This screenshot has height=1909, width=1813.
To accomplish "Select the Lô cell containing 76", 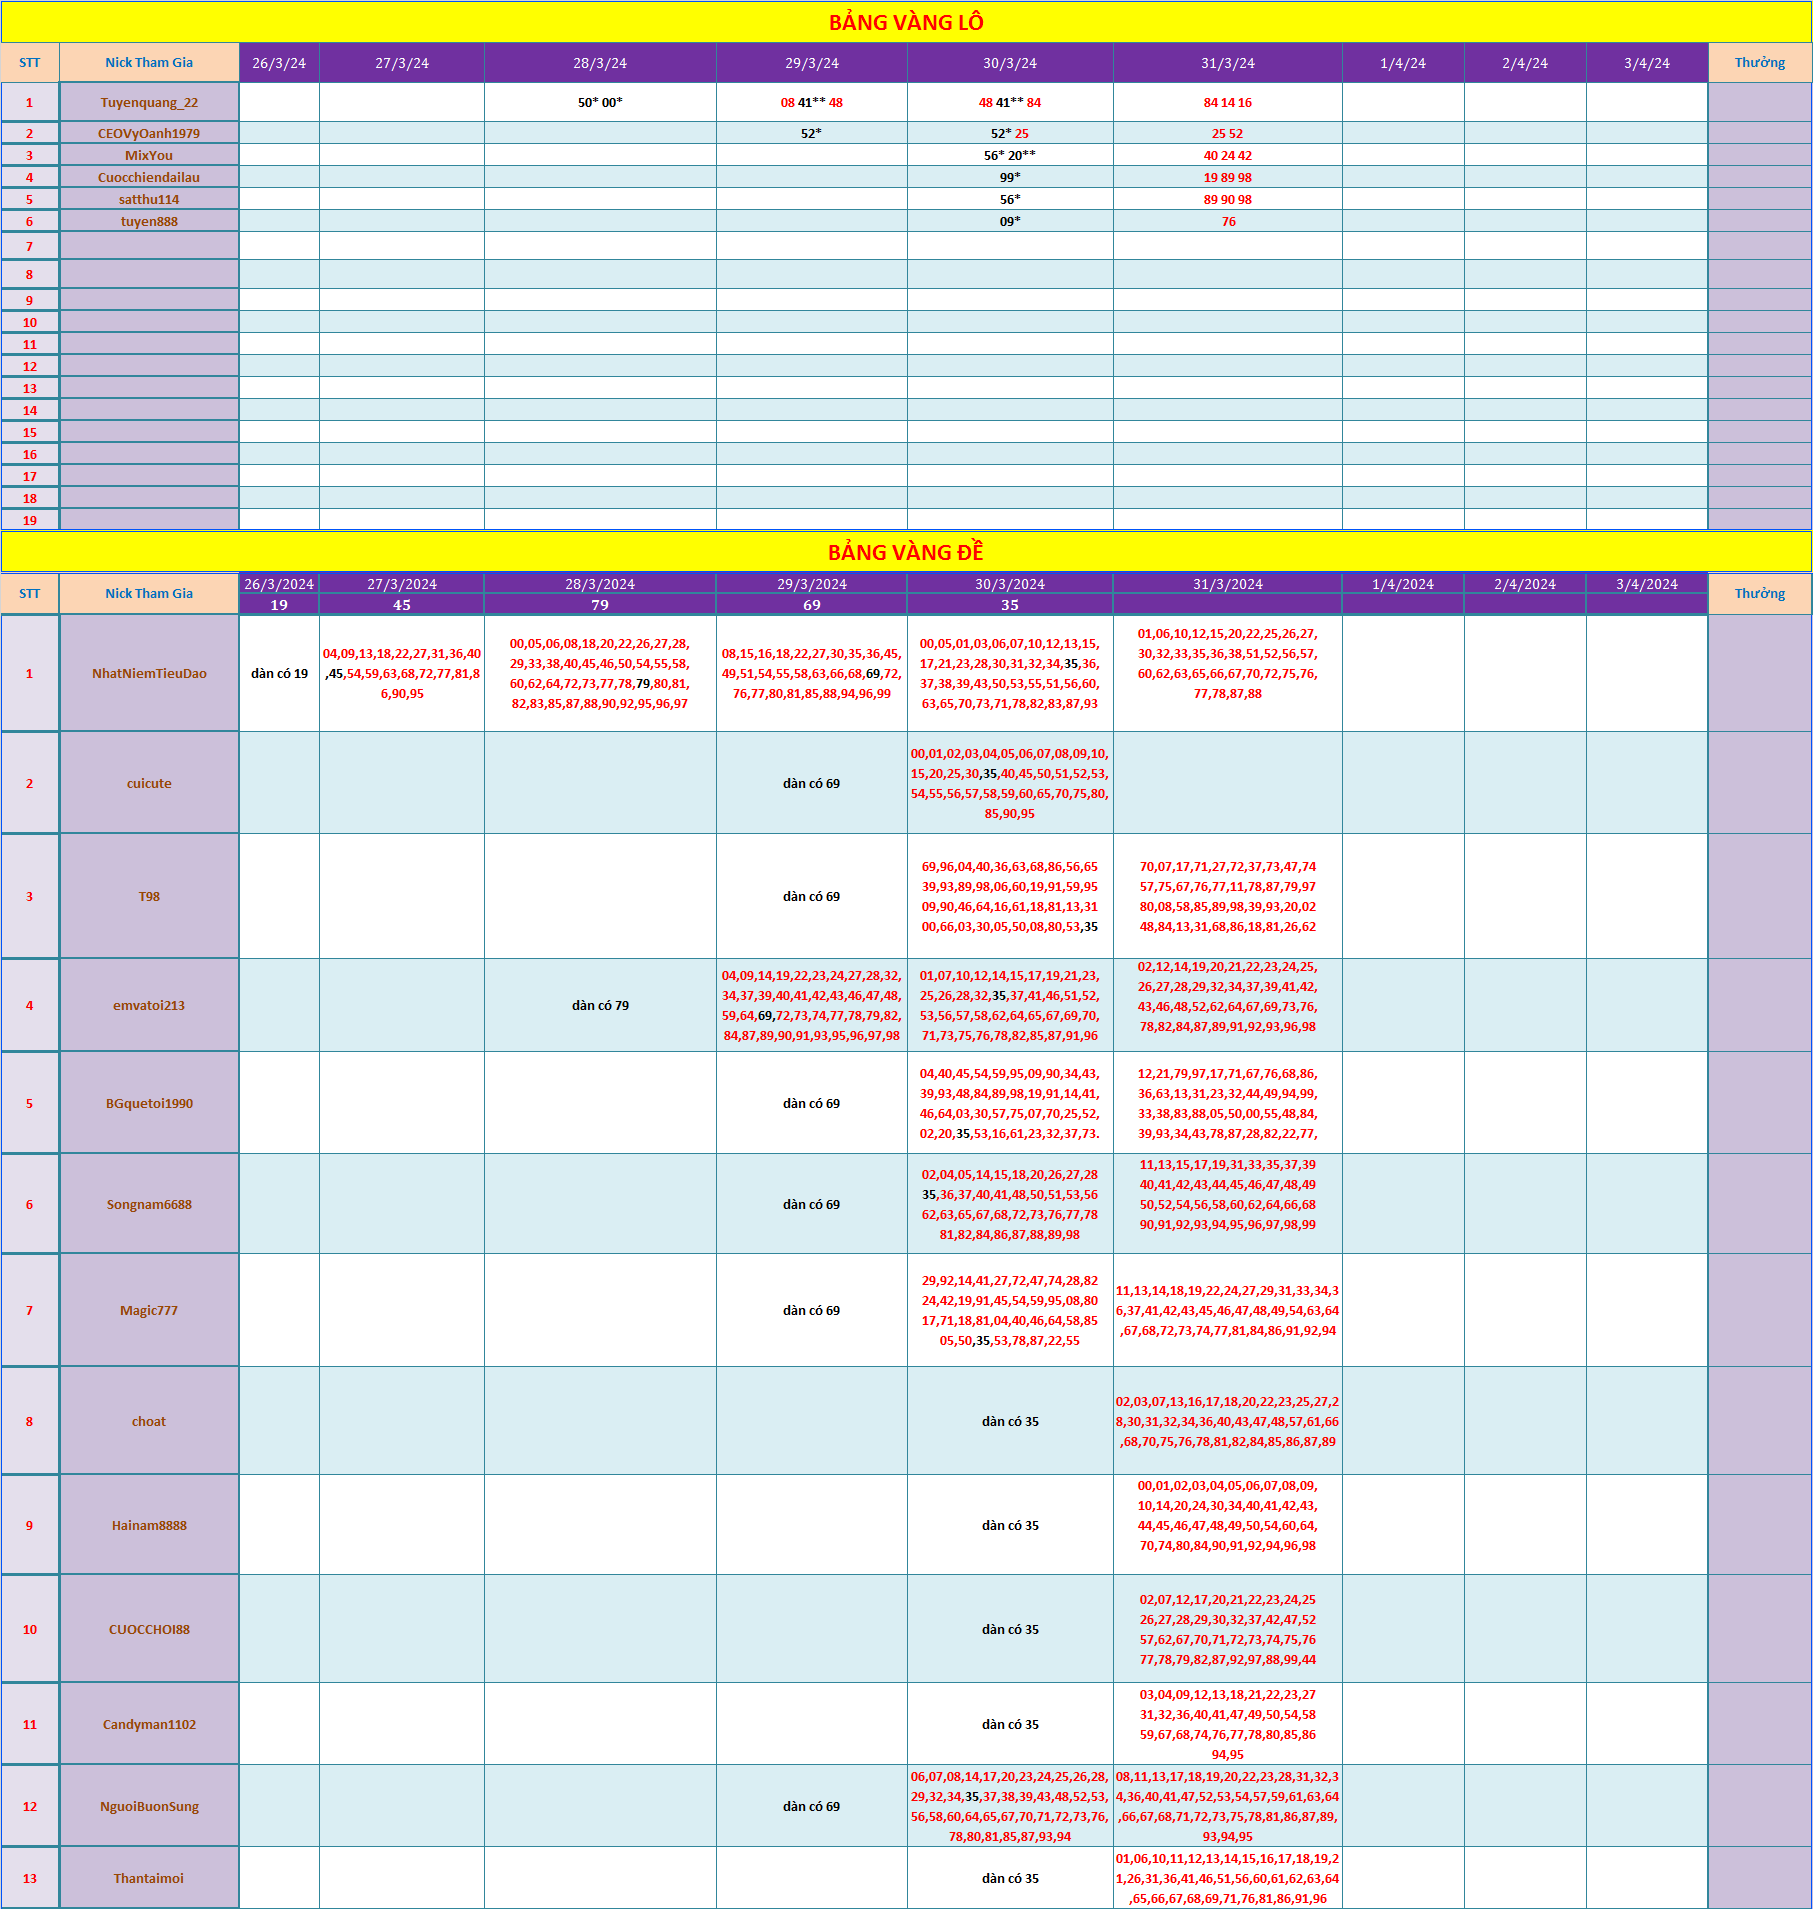I will point(1228,221).
